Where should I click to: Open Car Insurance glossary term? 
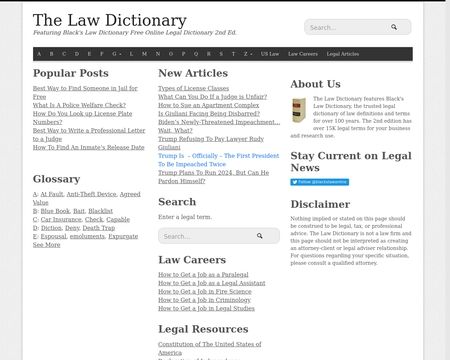(x=61, y=219)
